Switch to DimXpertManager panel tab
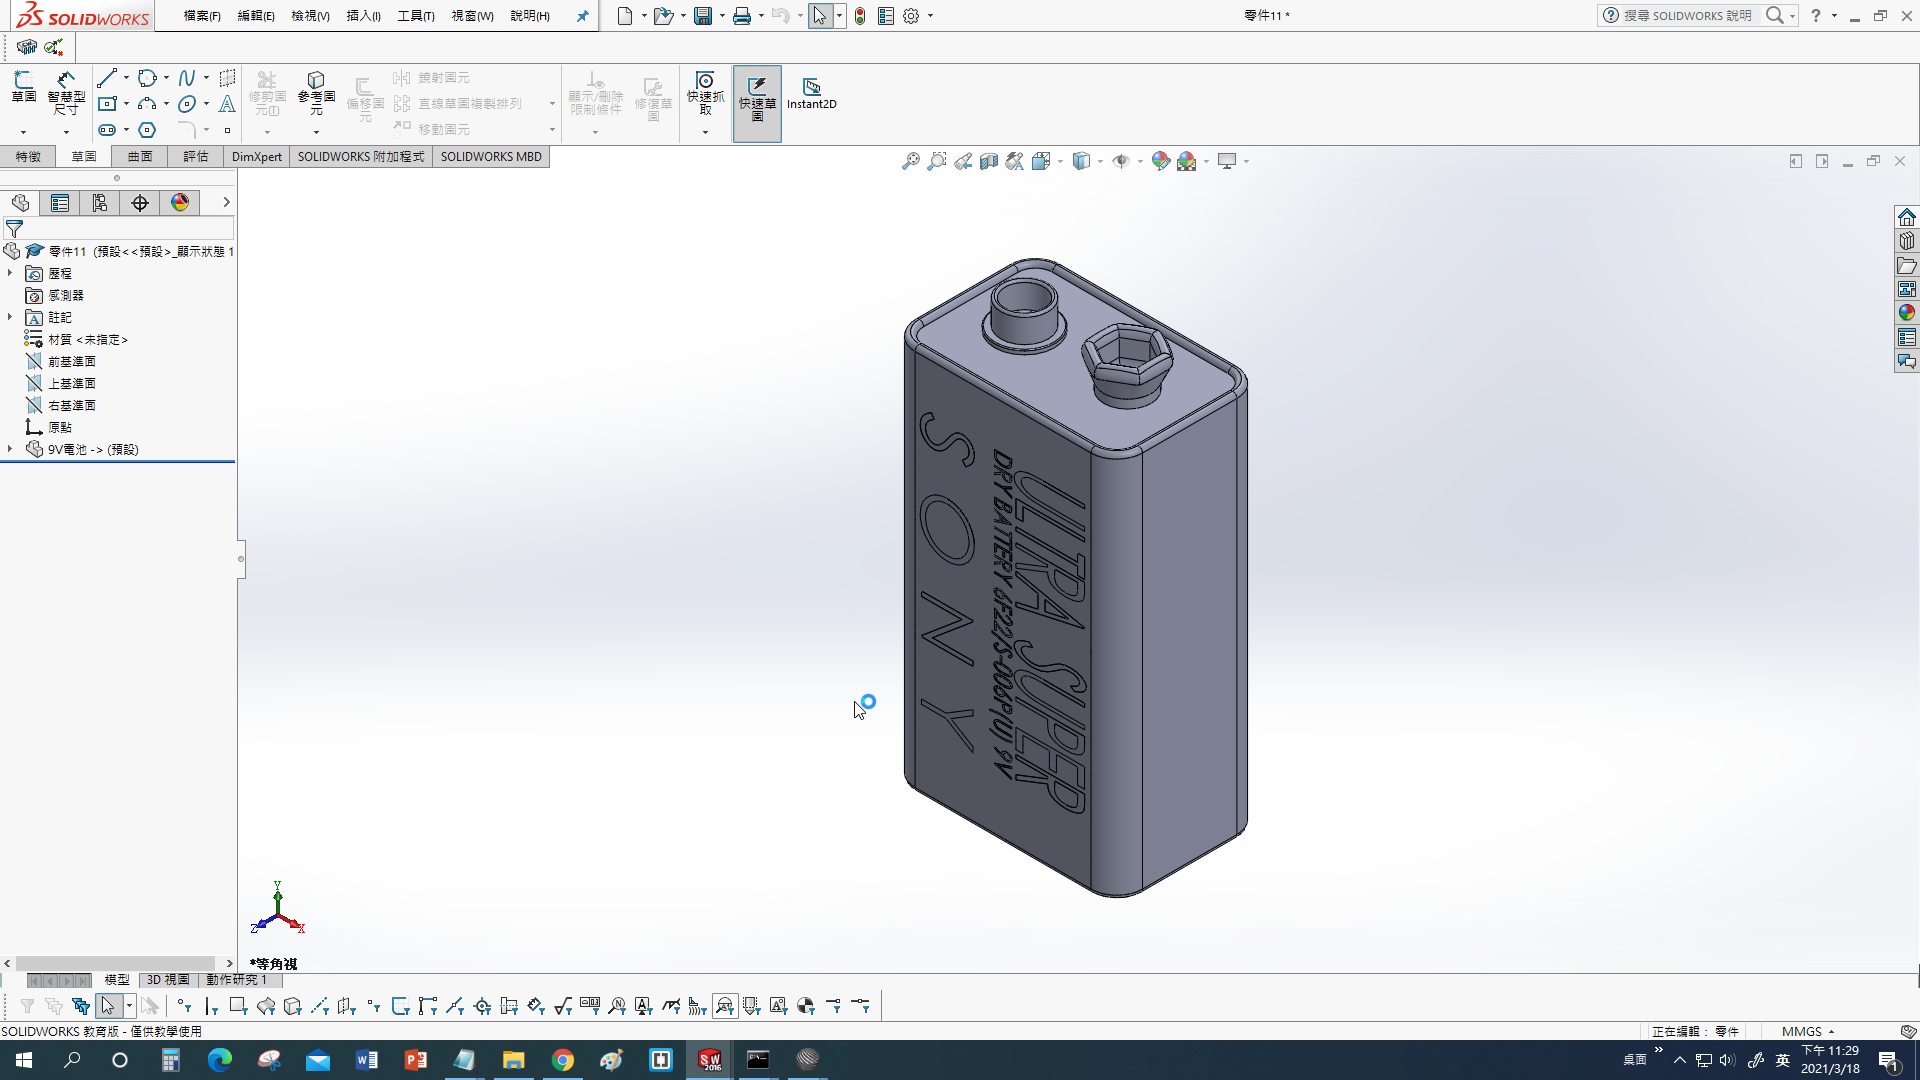This screenshot has width=1920, height=1080. tap(140, 203)
